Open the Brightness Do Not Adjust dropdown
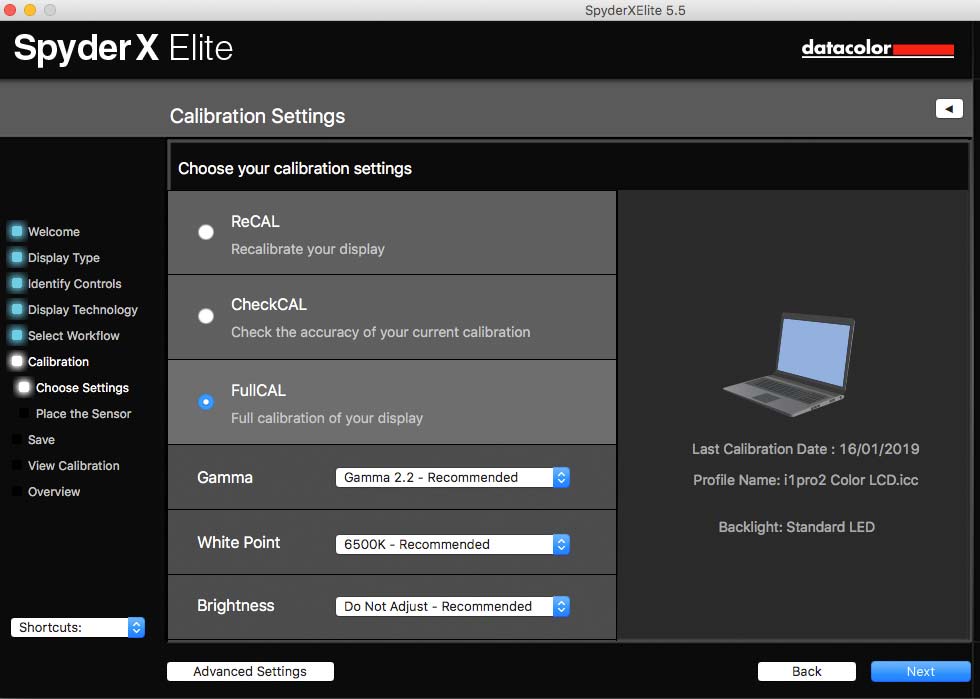Image resolution: width=980 pixels, height=699 pixels. click(x=452, y=606)
